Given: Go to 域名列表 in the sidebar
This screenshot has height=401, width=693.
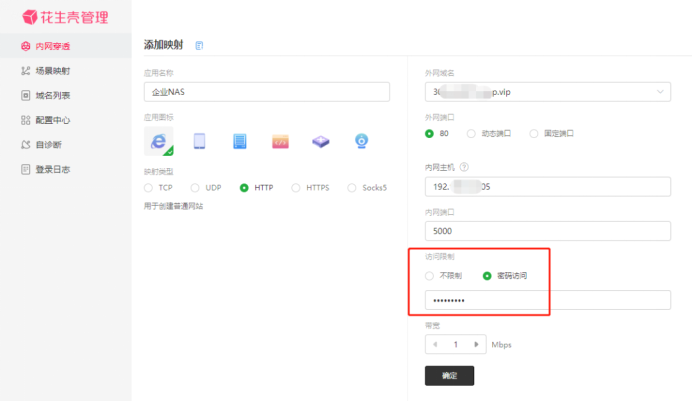Looking at the screenshot, I should point(52,95).
